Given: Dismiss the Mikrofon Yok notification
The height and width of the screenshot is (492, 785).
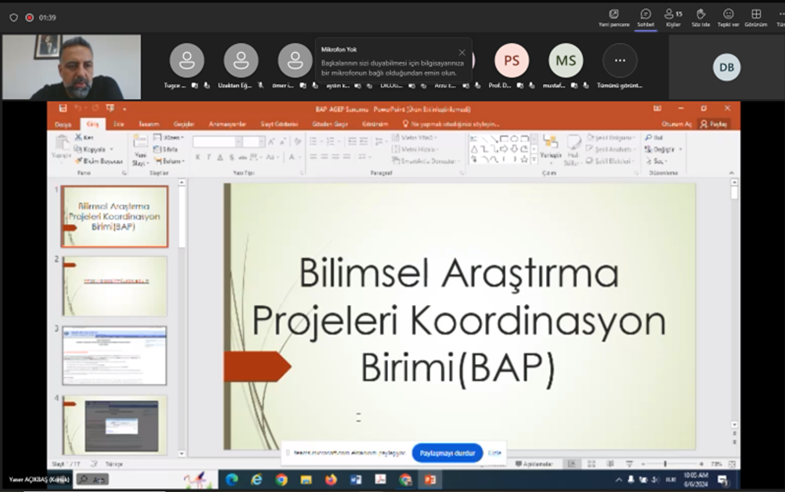Looking at the screenshot, I should pyautogui.click(x=461, y=52).
